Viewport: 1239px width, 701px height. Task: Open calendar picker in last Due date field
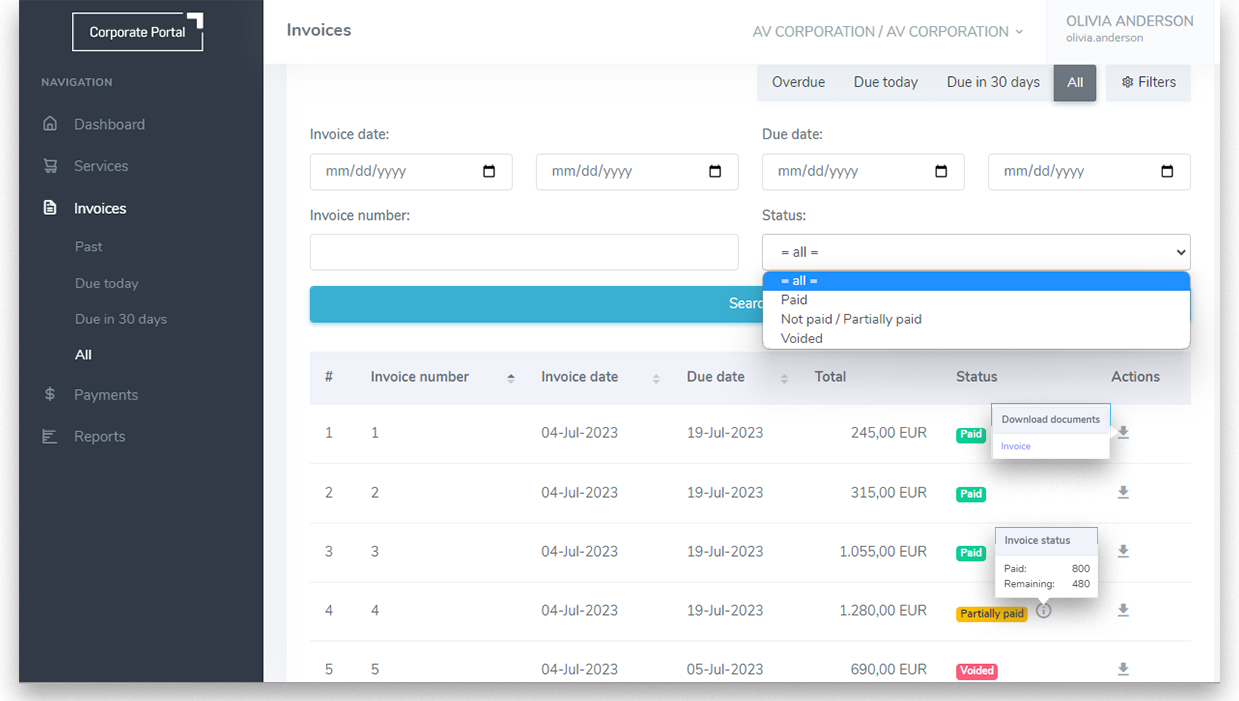1167,172
